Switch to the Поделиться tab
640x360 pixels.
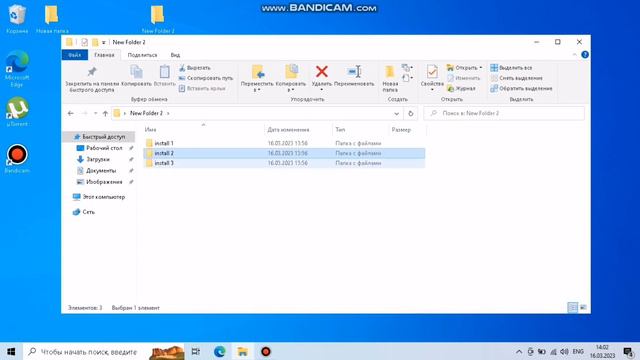[x=142, y=55]
